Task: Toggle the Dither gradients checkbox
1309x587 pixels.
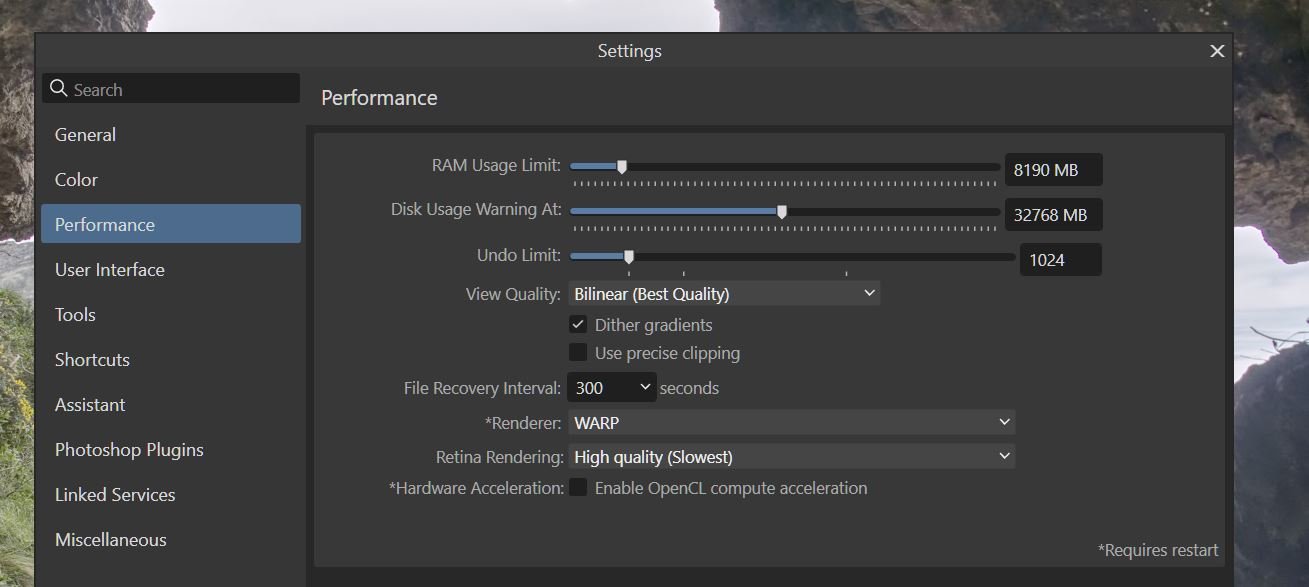Action: click(578, 325)
